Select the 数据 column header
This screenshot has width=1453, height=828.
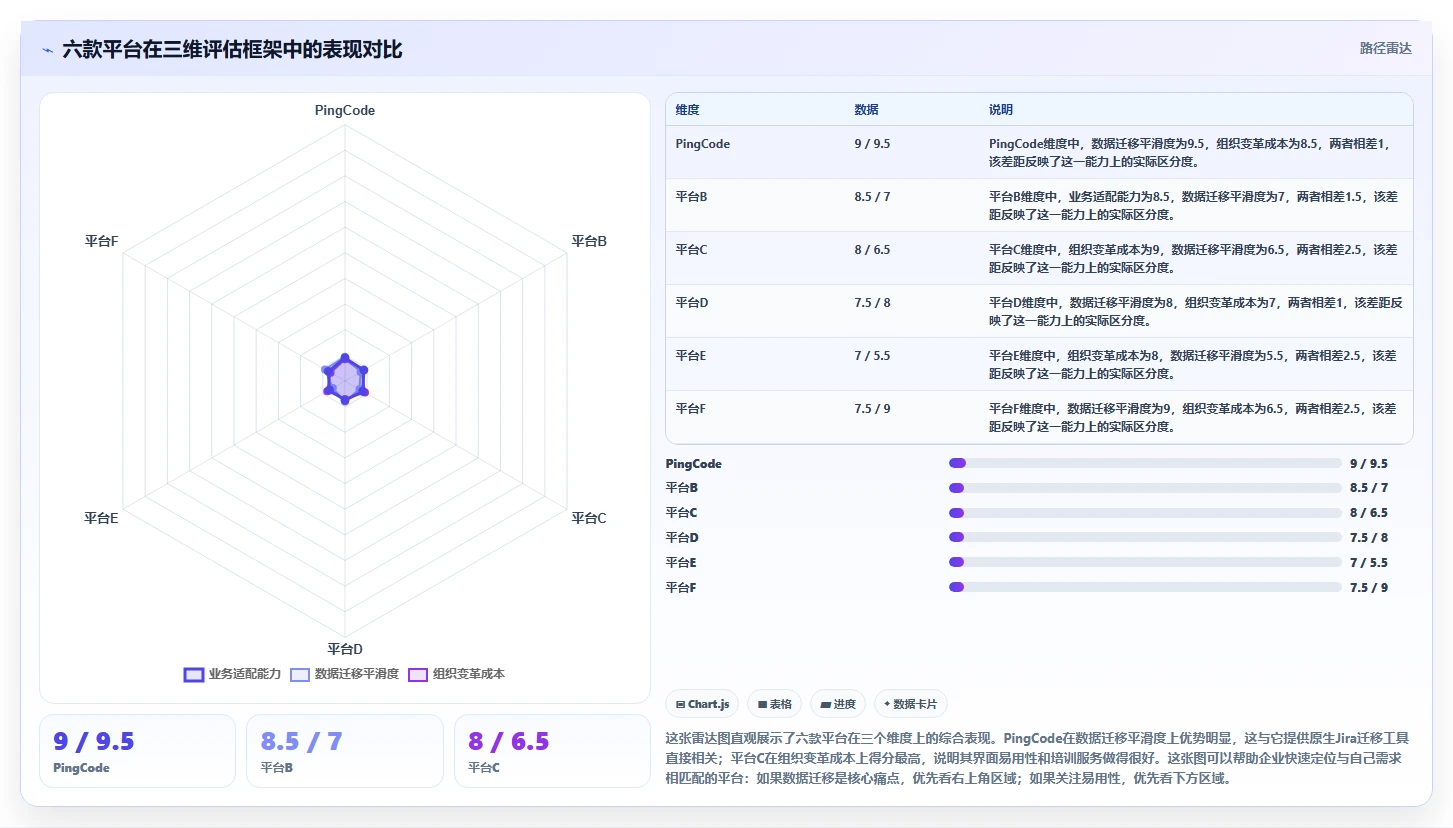pyautogui.click(x=866, y=110)
